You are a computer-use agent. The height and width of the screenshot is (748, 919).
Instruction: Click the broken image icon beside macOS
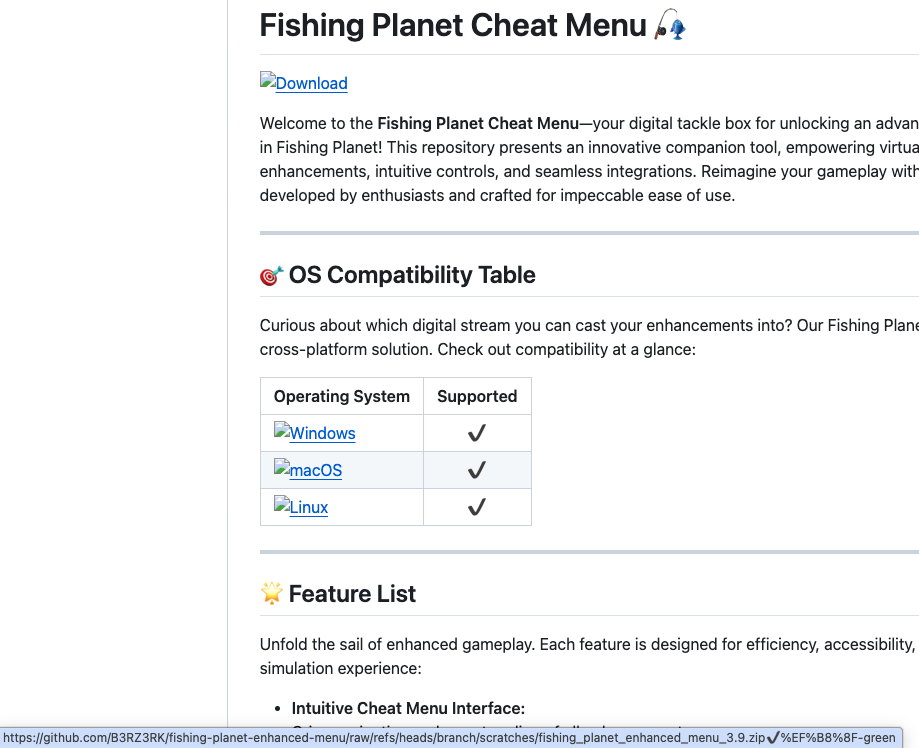click(281, 468)
